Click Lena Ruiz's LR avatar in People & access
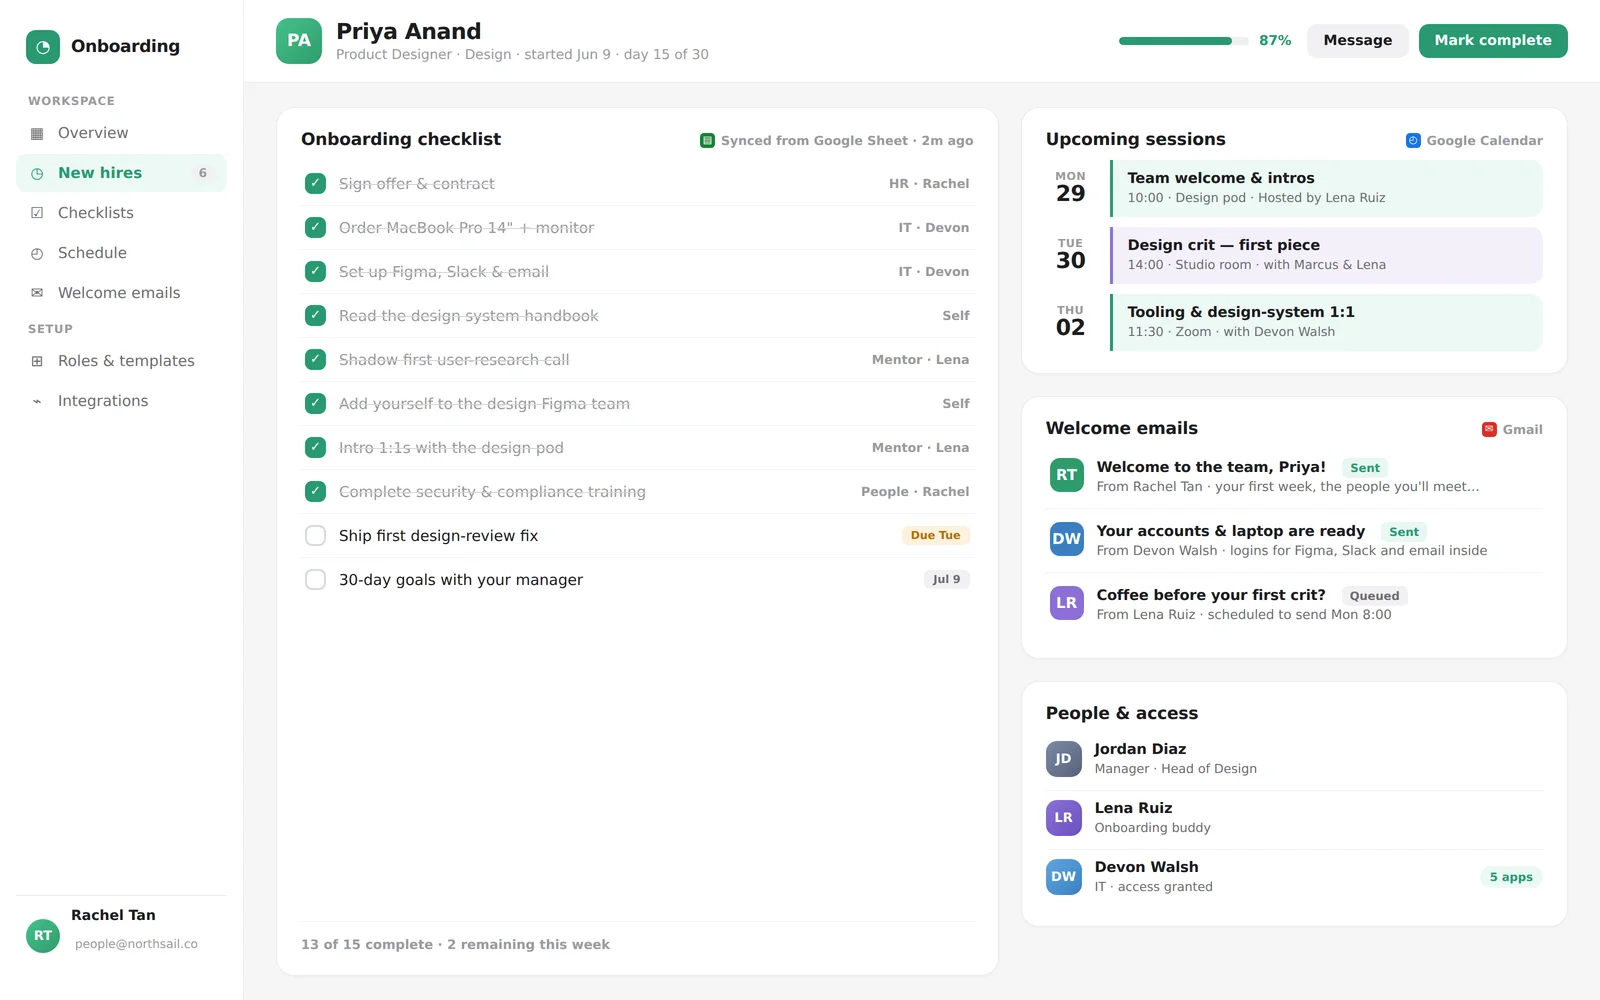Viewport: 1600px width, 1000px height. pyautogui.click(x=1064, y=818)
